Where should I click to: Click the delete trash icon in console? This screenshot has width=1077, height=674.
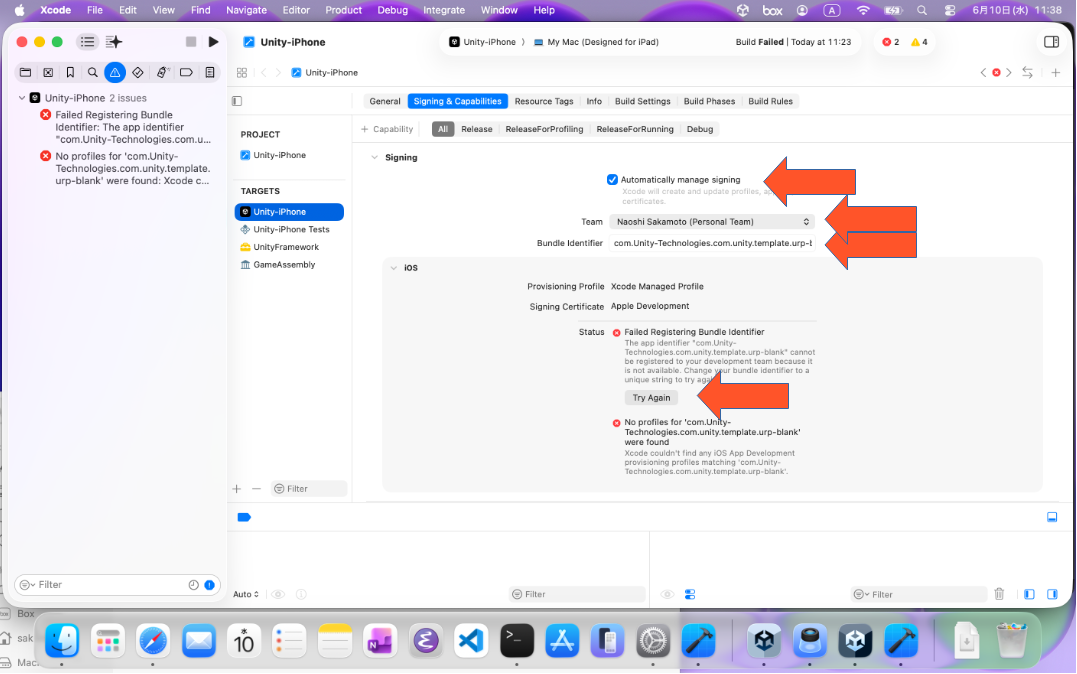(999, 594)
